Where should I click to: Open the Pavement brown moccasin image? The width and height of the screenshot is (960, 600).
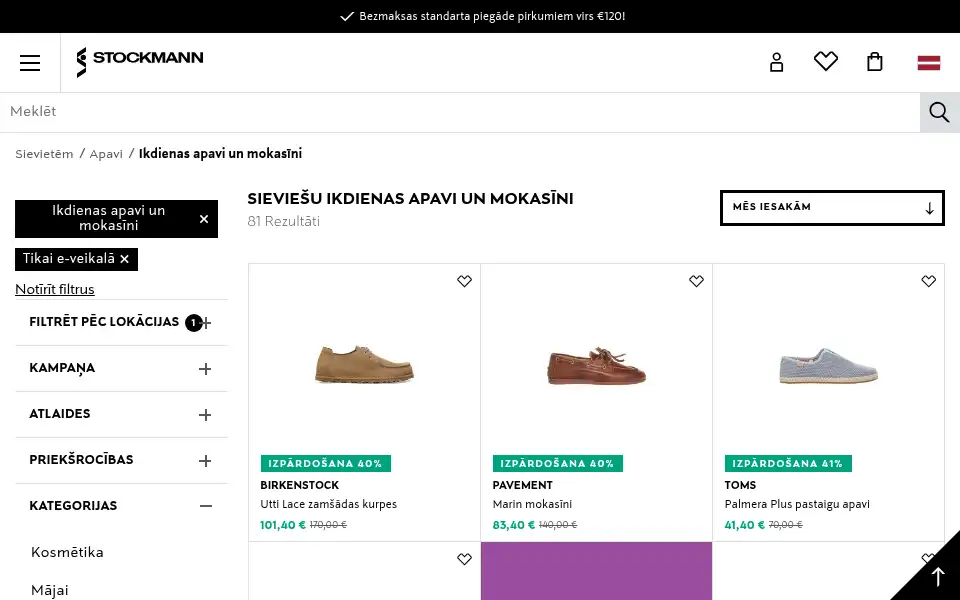pos(596,366)
